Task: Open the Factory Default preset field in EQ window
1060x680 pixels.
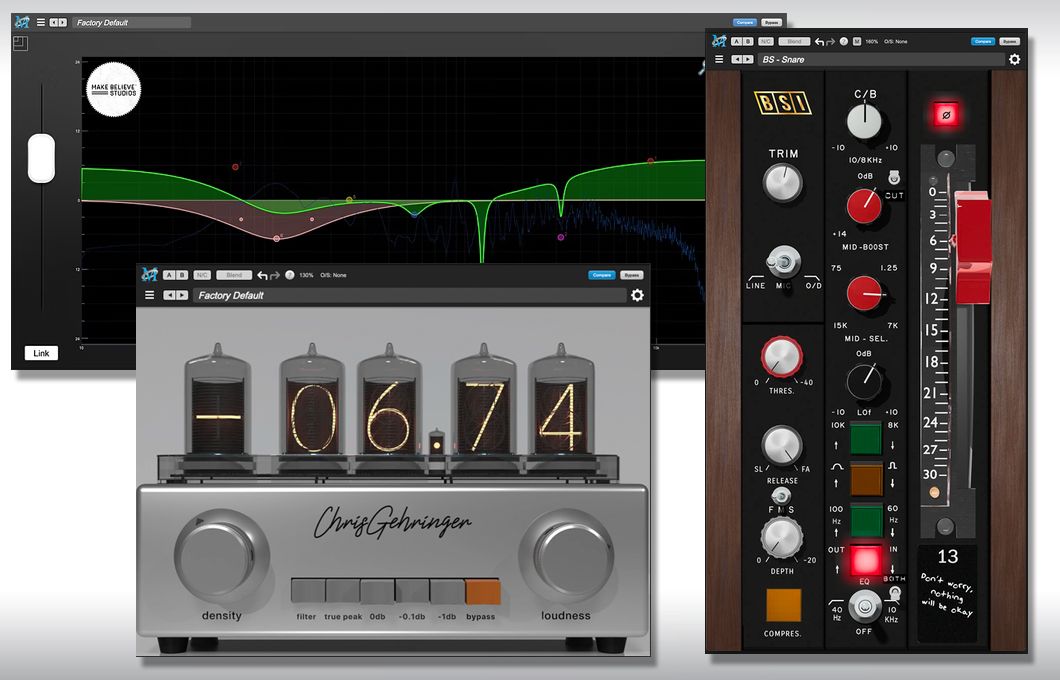Action: point(132,22)
